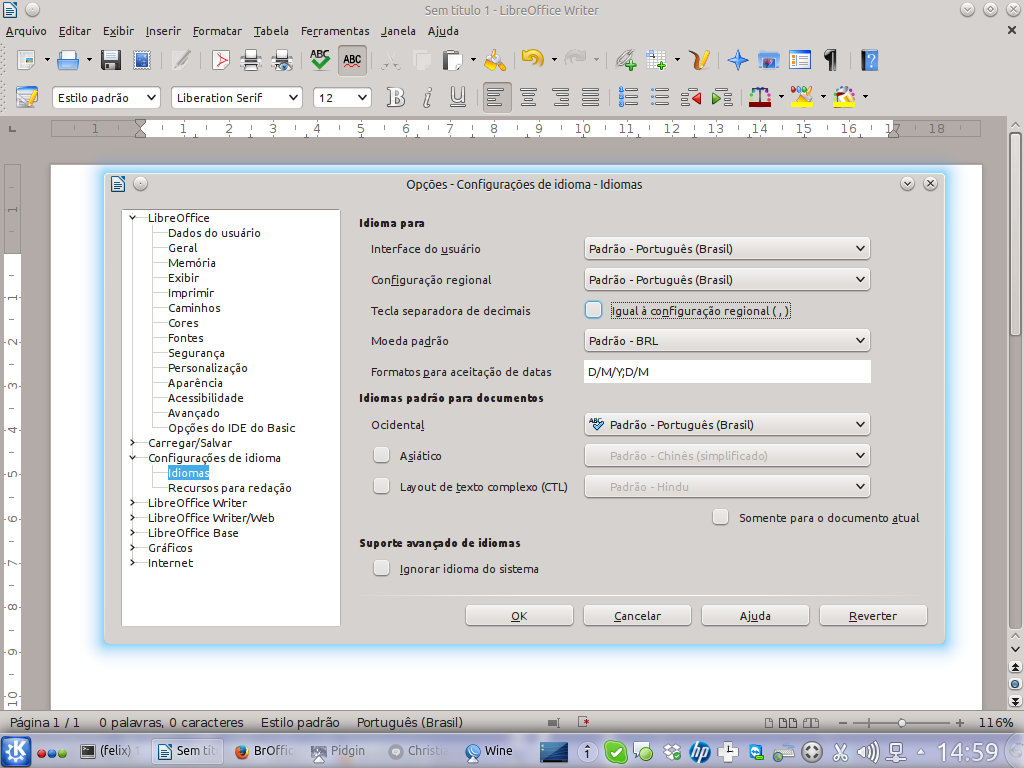1024x768 pixels.
Task: Click the Save document icon
Action: pos(111,60)
